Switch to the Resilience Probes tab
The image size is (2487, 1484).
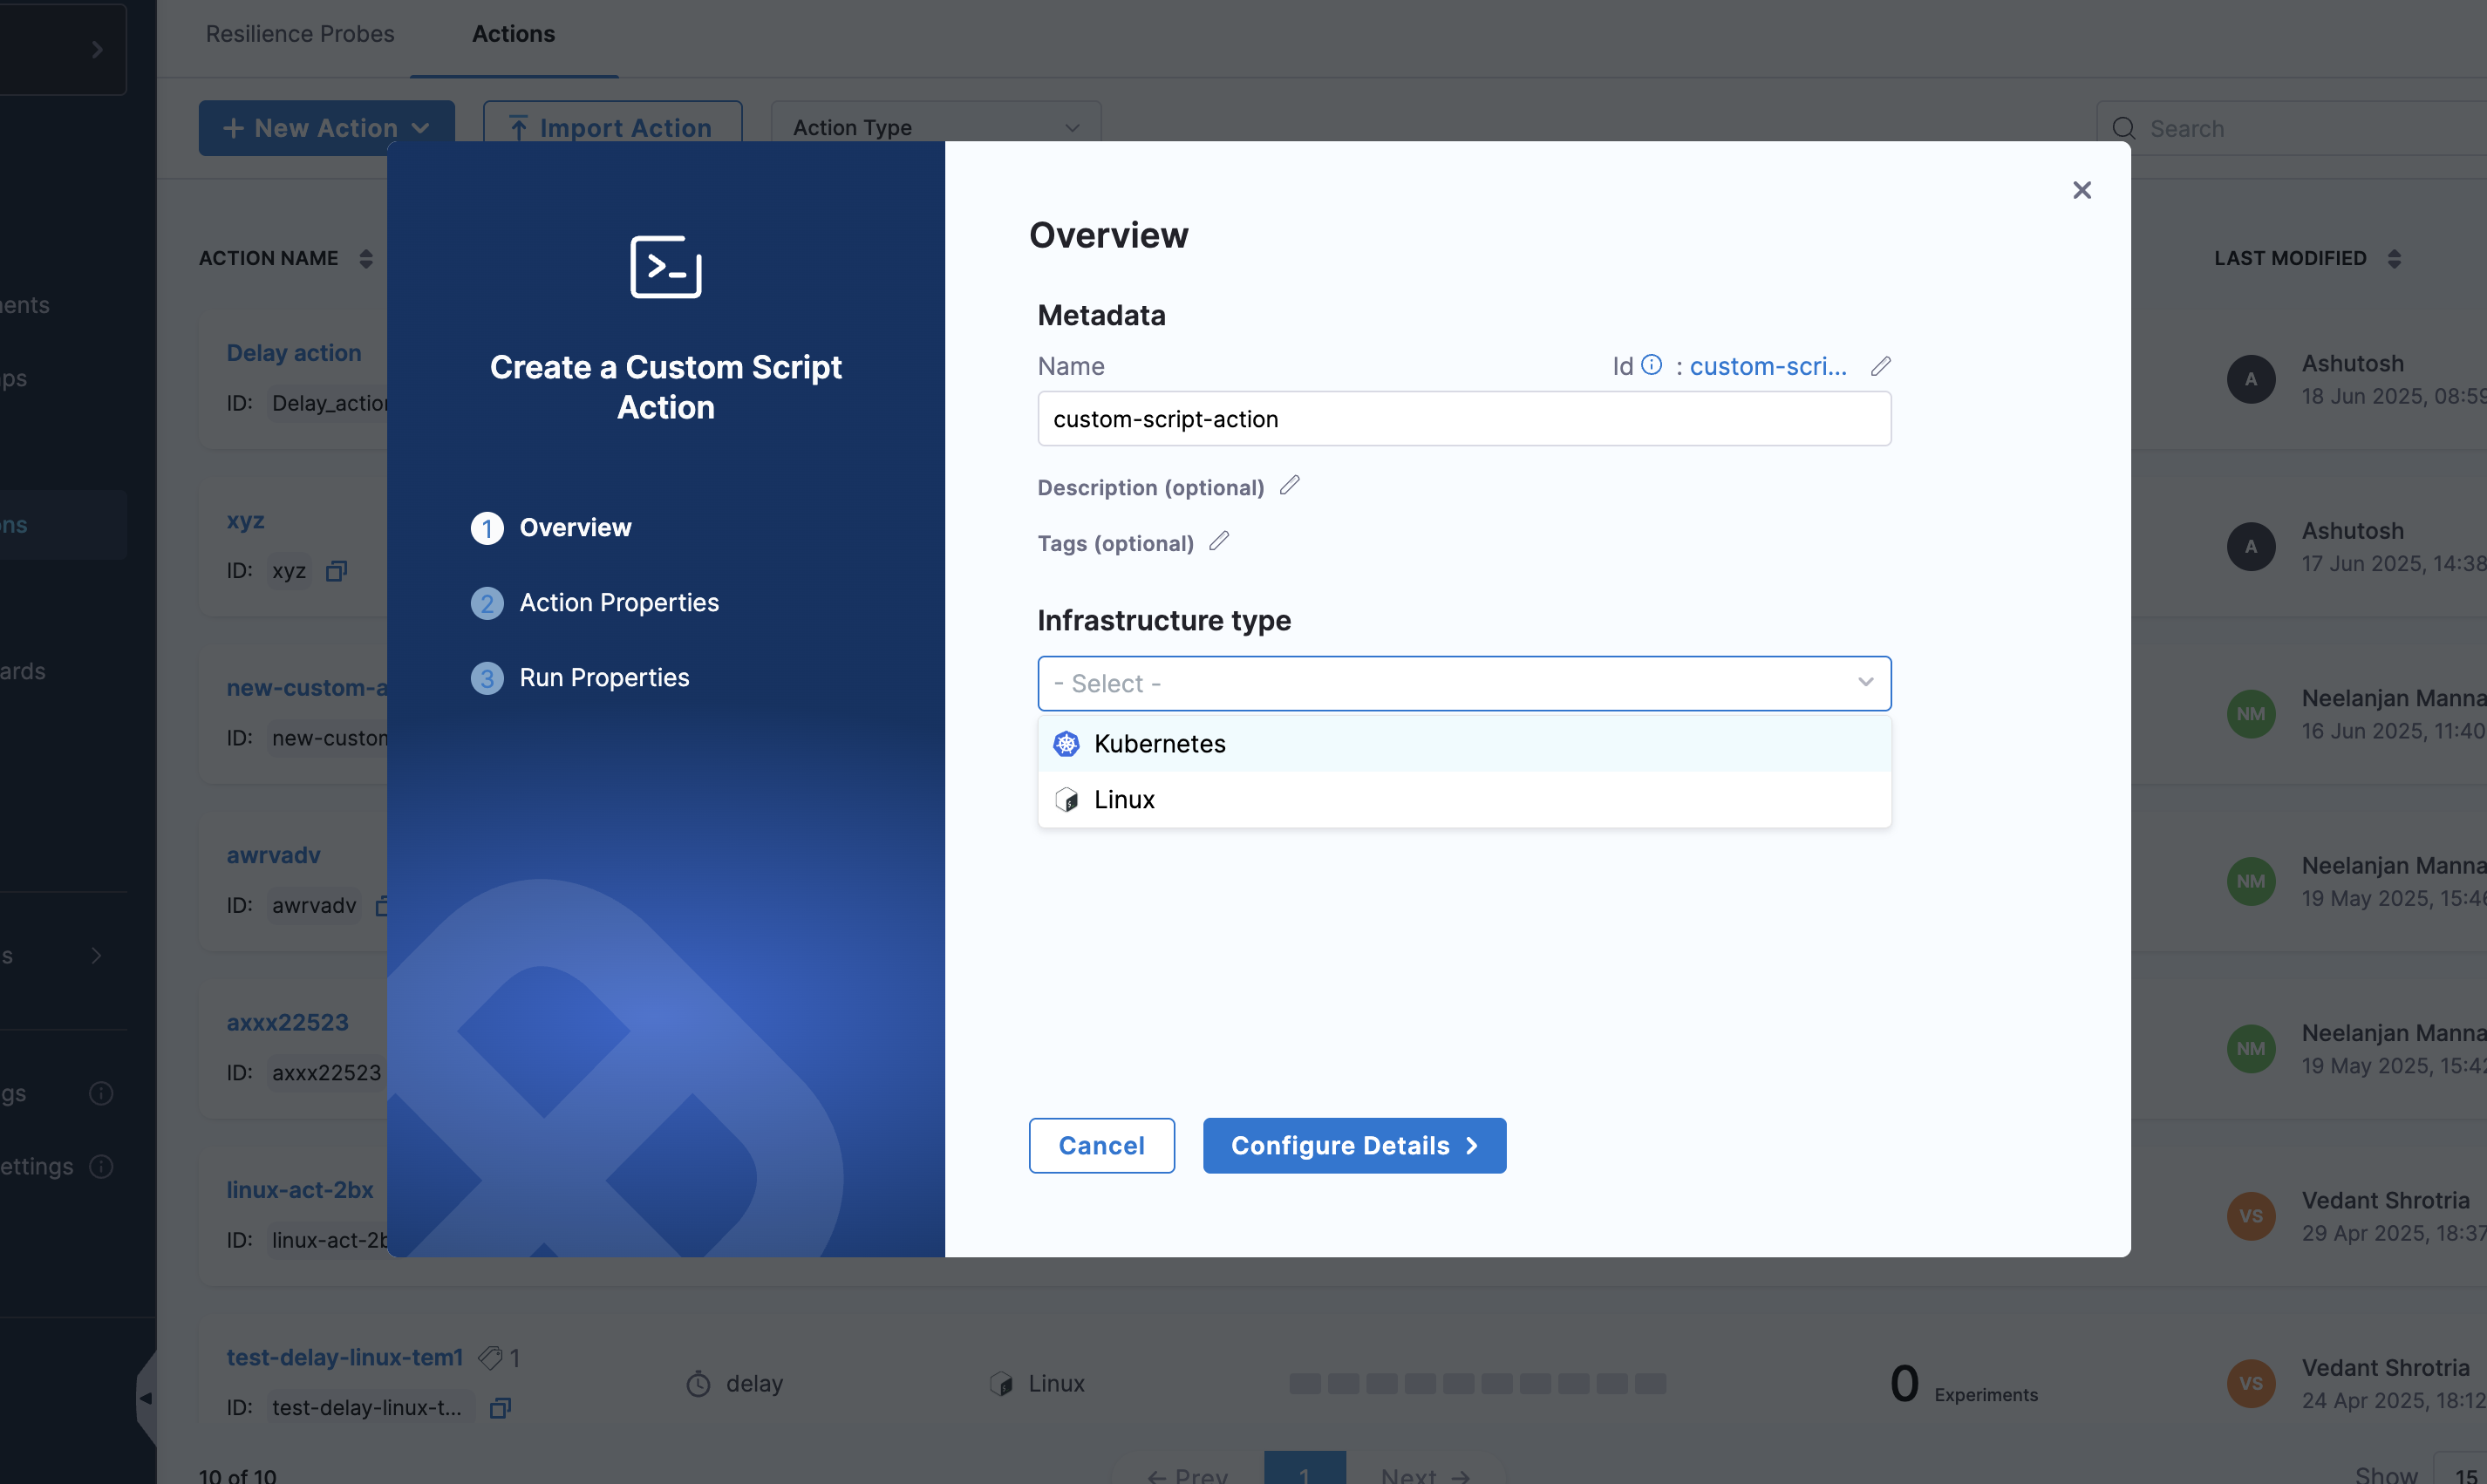point(299,33)
